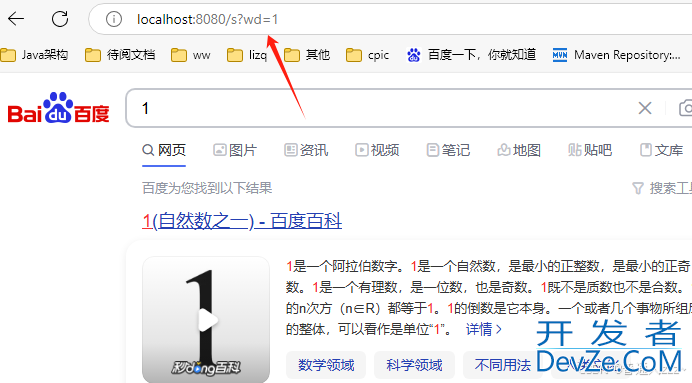Open the lizq bookmark folder
Image resolution: width=692 pixels, height=383 pixels.
247,55
